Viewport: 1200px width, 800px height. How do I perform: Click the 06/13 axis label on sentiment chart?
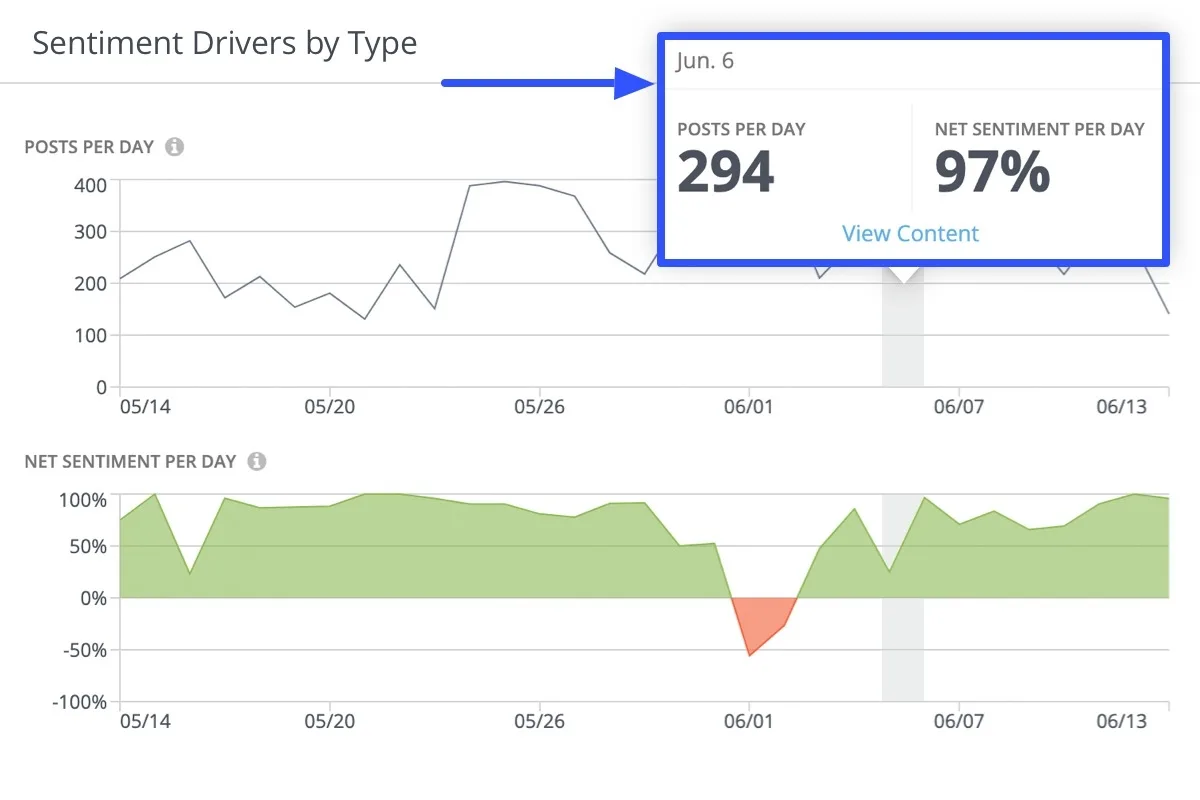coord(1122,720)
